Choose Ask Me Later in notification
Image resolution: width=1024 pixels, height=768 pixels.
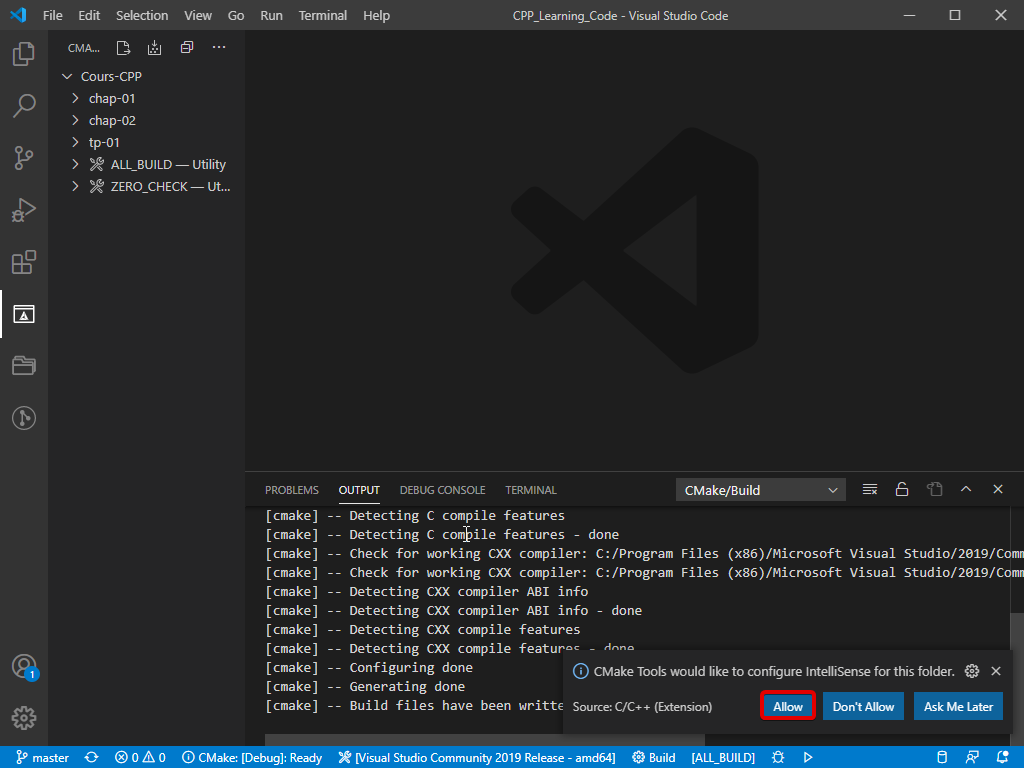(x=958, y=707)
